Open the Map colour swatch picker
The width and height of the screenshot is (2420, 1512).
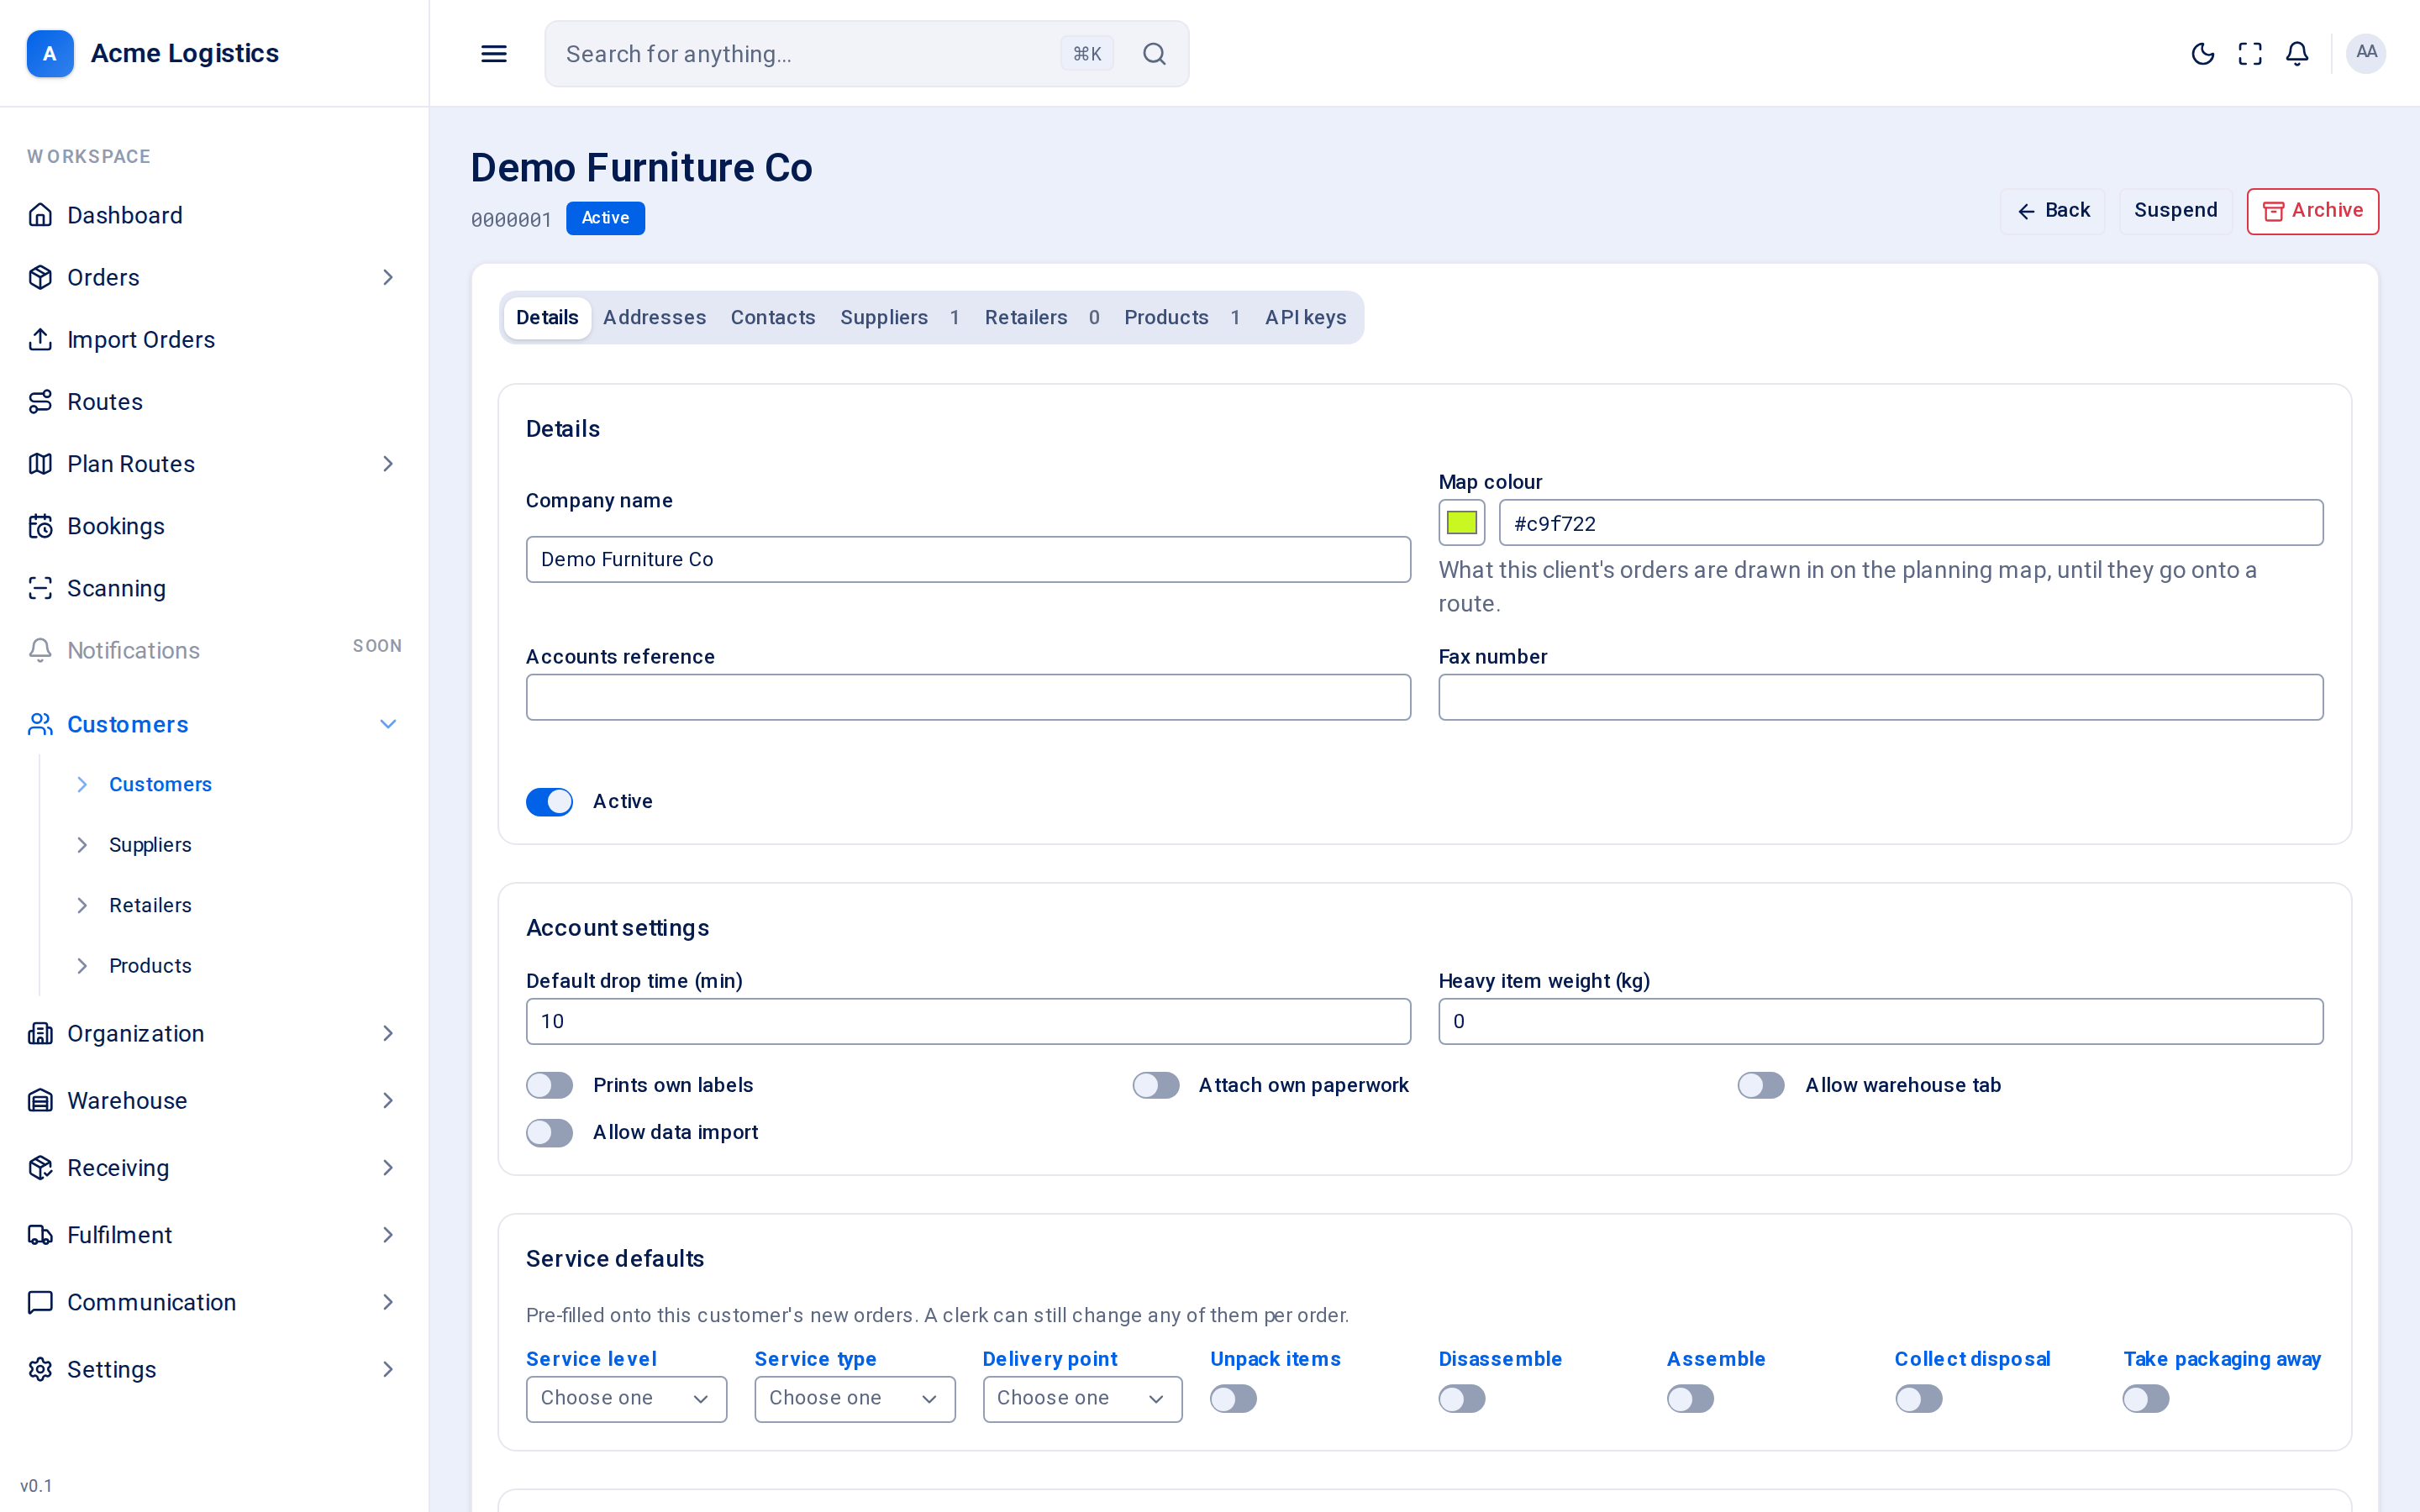point(1461,523)
